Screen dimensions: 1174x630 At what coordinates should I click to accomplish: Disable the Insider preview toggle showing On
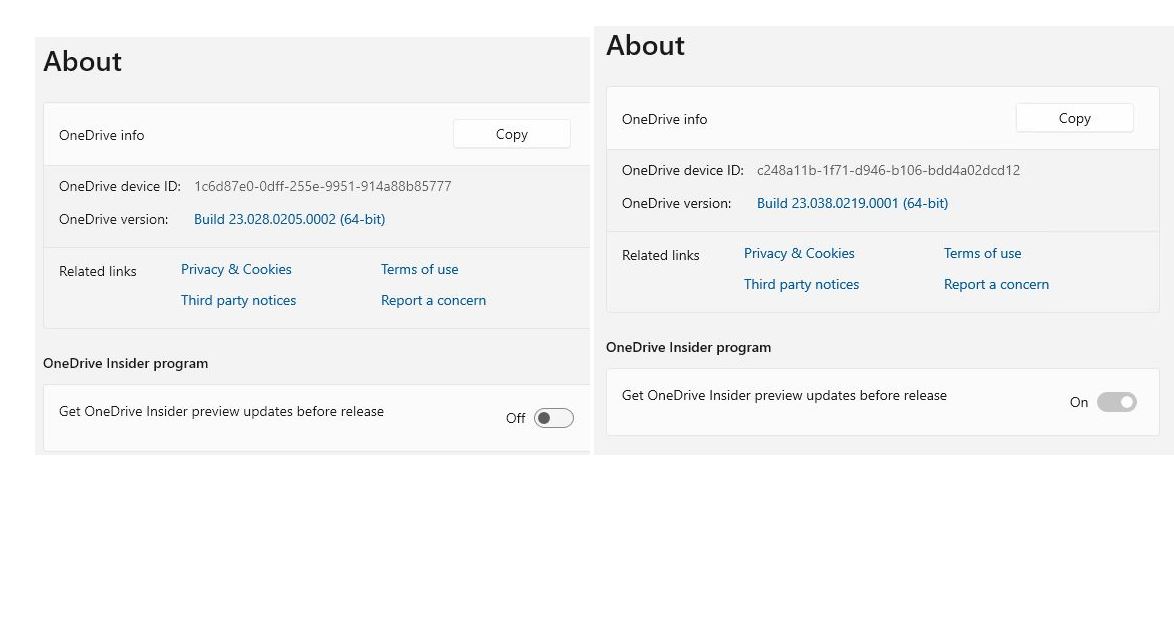tap(1116, 402)
